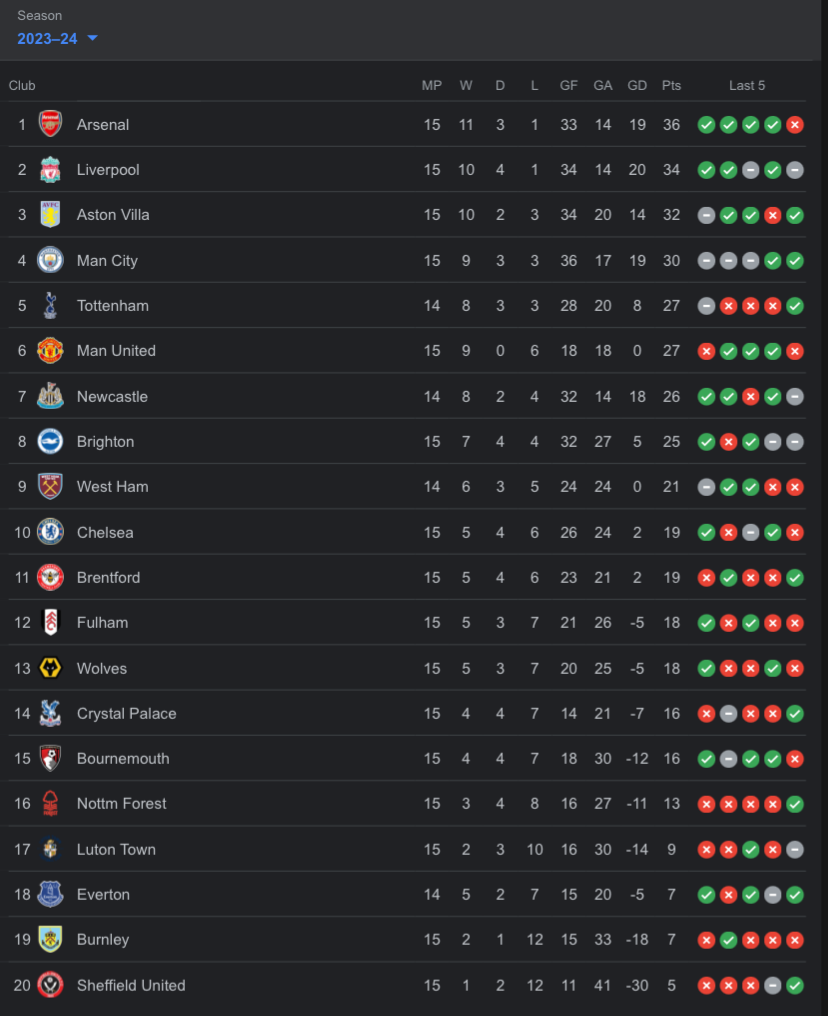This screenshot has width=828, height=1016.
Task: Click the Wolves crest icon
Action: [50, 668]
